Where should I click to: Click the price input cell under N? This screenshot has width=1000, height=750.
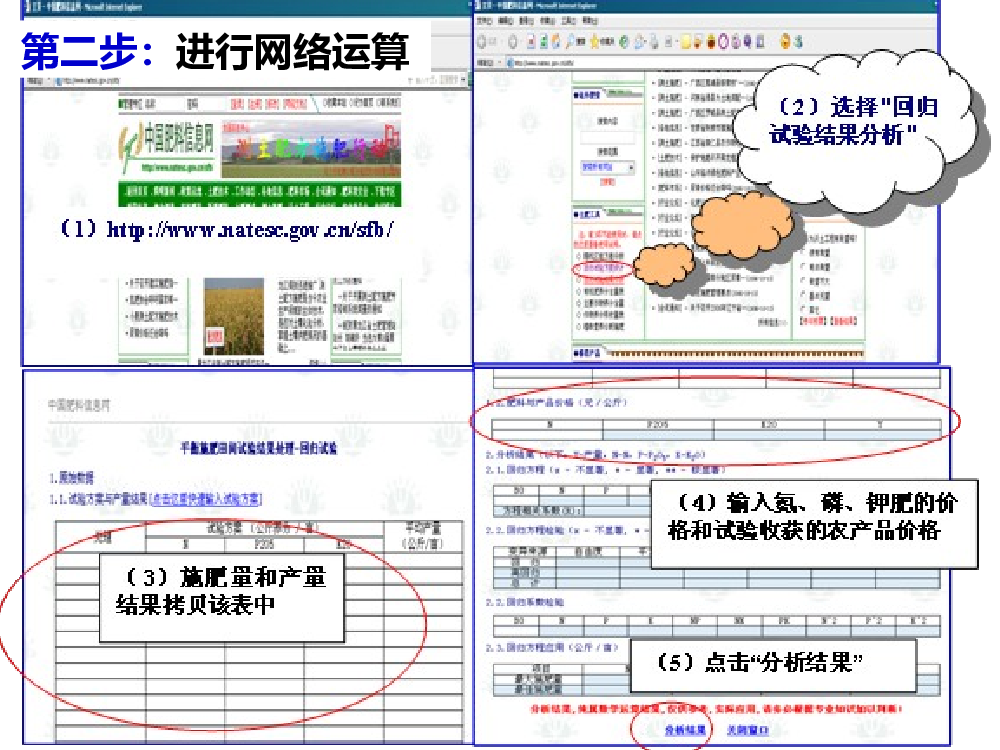point(547,435)
